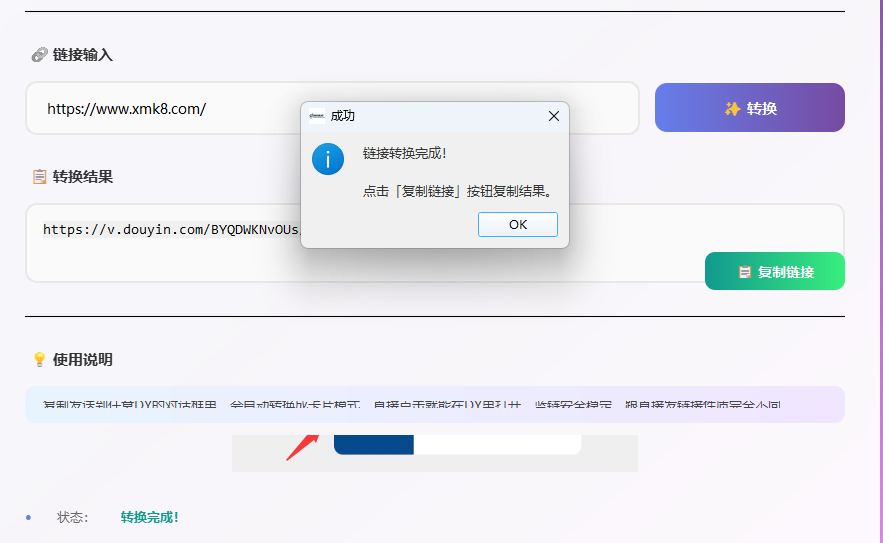The height and width of the screenshot is (543, 883).
Task: Click the 状态 label at the bottom
Action: [x=72, y=517]
